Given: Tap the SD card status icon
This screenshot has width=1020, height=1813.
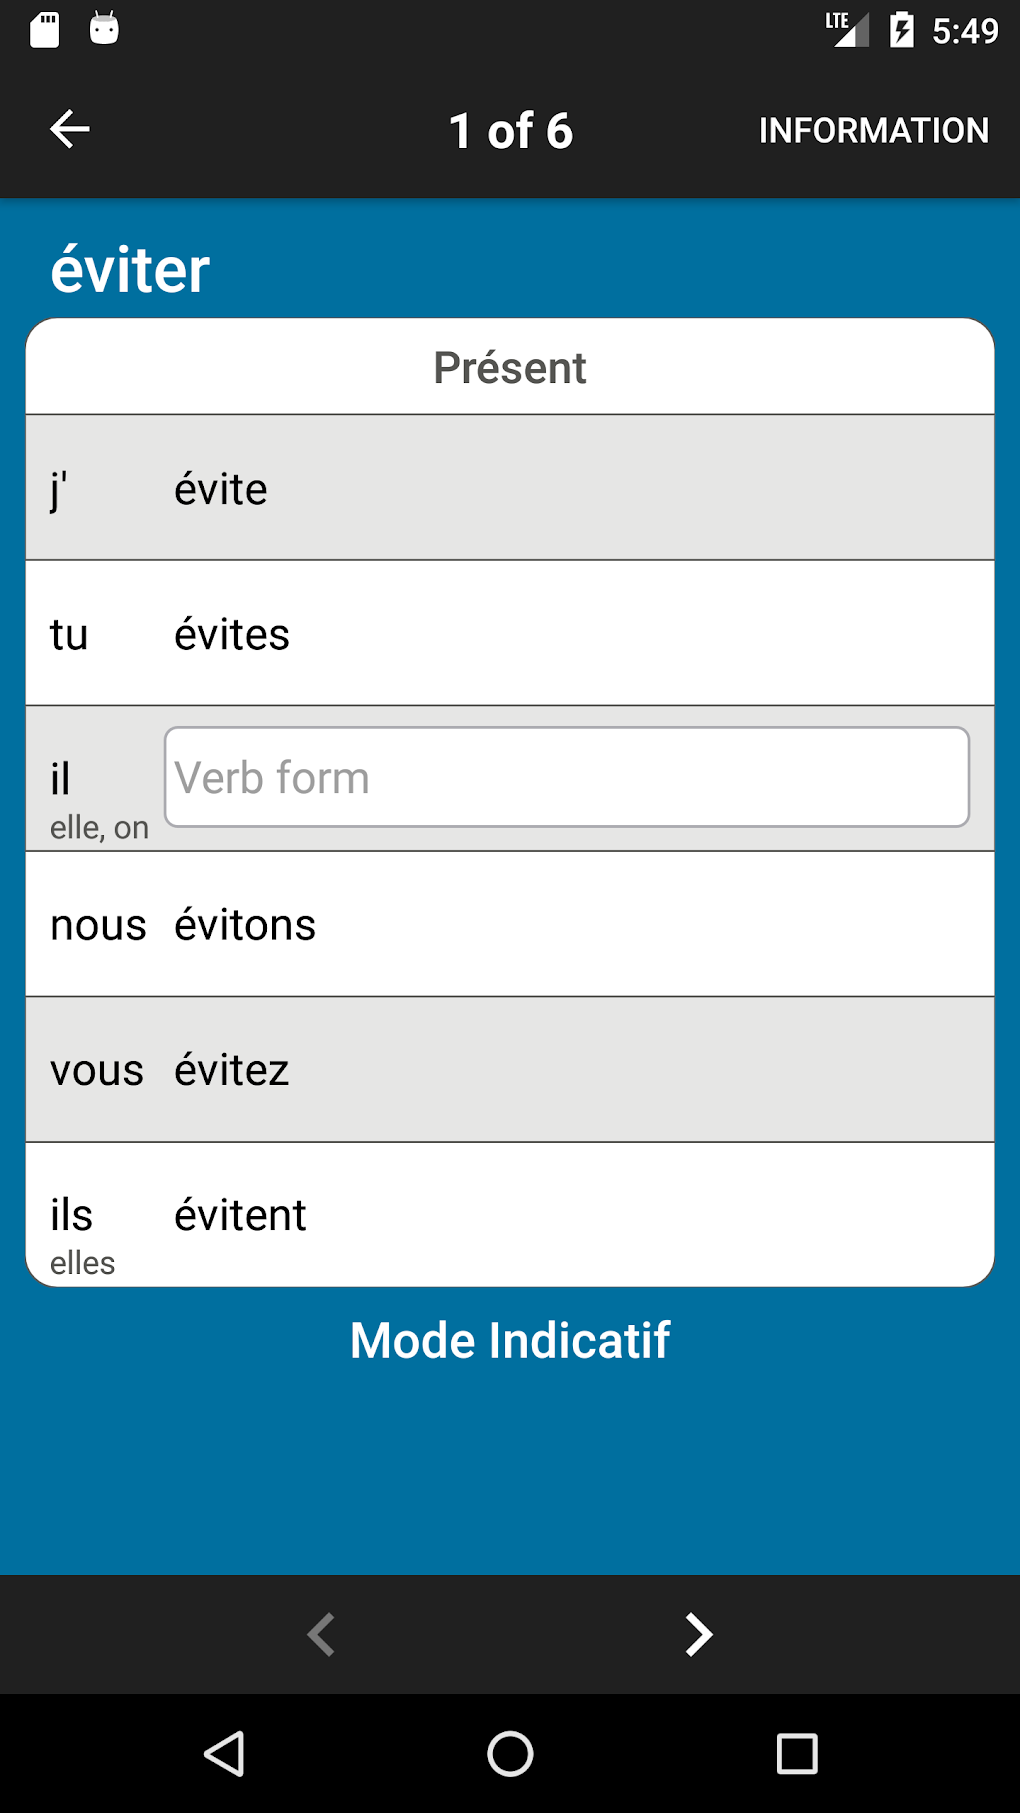Looking at the screenshot, I should [x=45, y=30].
